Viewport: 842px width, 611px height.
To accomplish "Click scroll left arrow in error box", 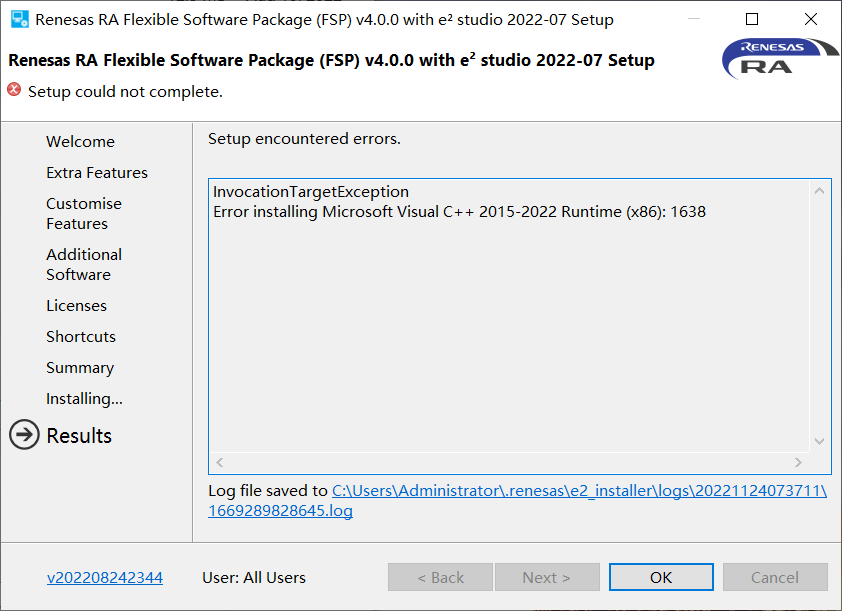I will point(220,462).
